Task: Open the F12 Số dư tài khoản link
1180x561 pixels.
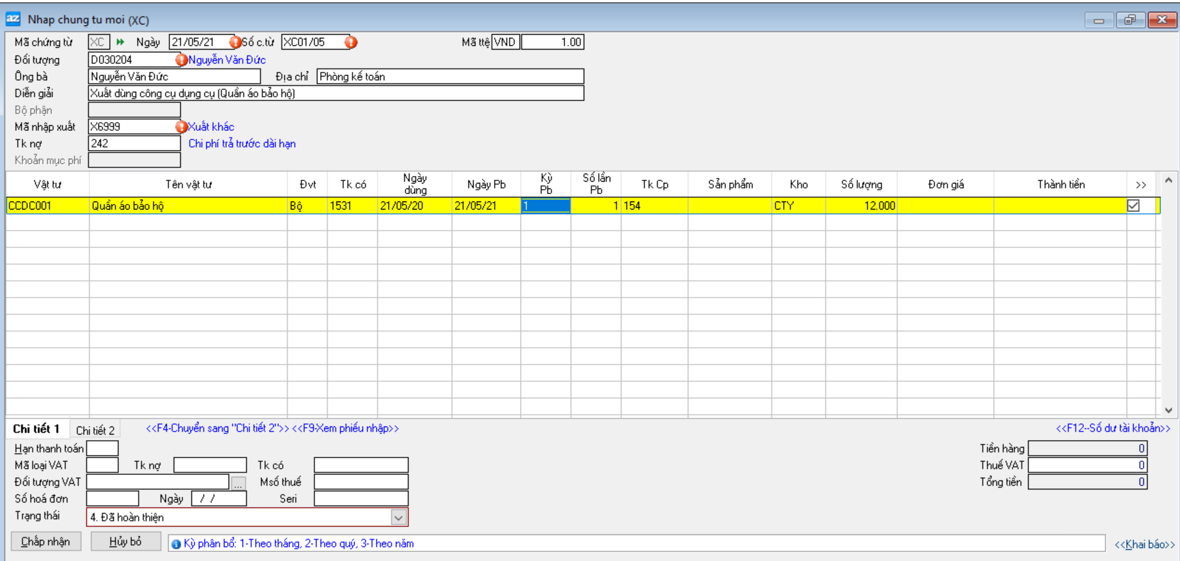Action: click(x=1113, y=429)
